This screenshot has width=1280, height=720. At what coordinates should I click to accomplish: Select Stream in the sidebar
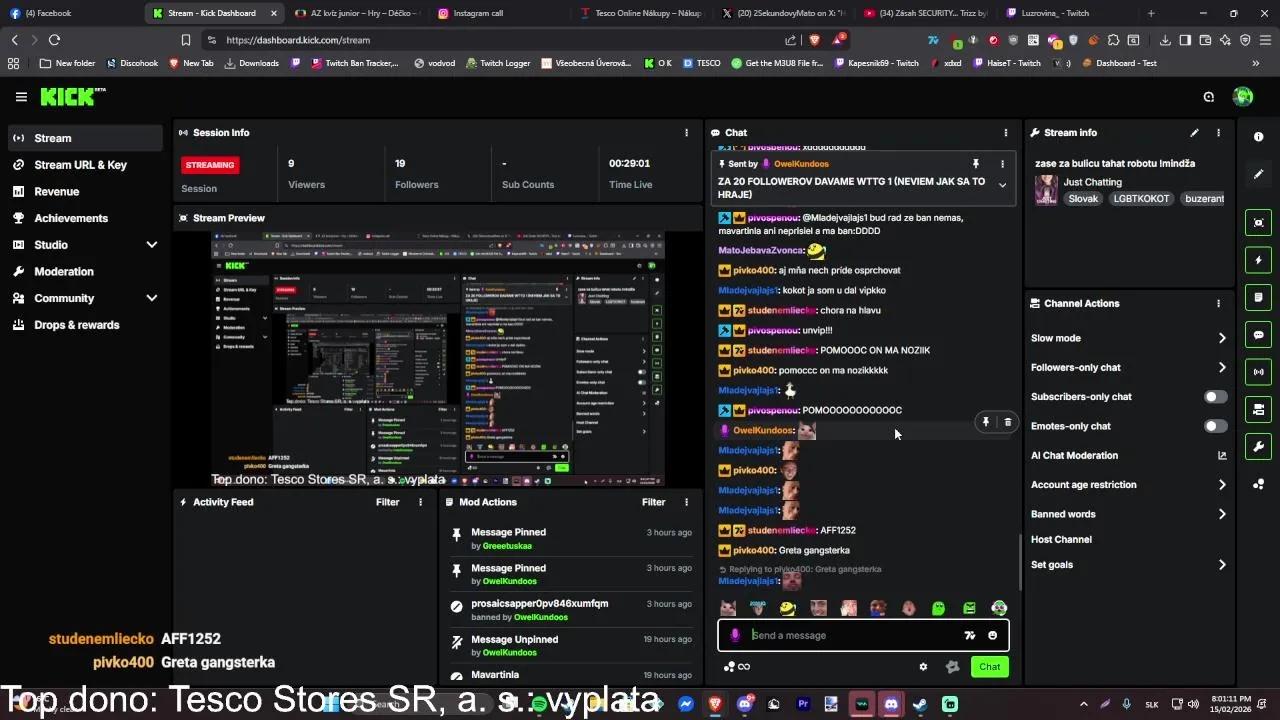(85, 138)
